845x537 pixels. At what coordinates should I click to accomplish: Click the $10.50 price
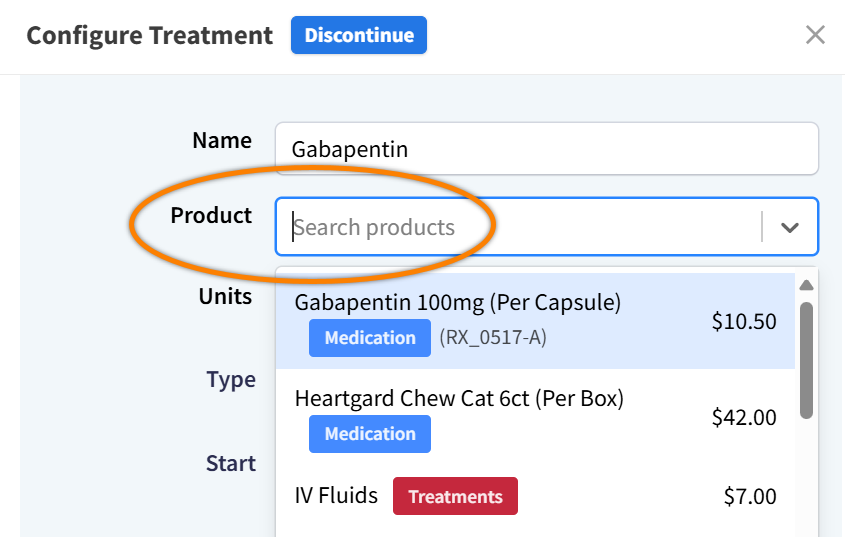pyautogui.click(x=743, y=322)
